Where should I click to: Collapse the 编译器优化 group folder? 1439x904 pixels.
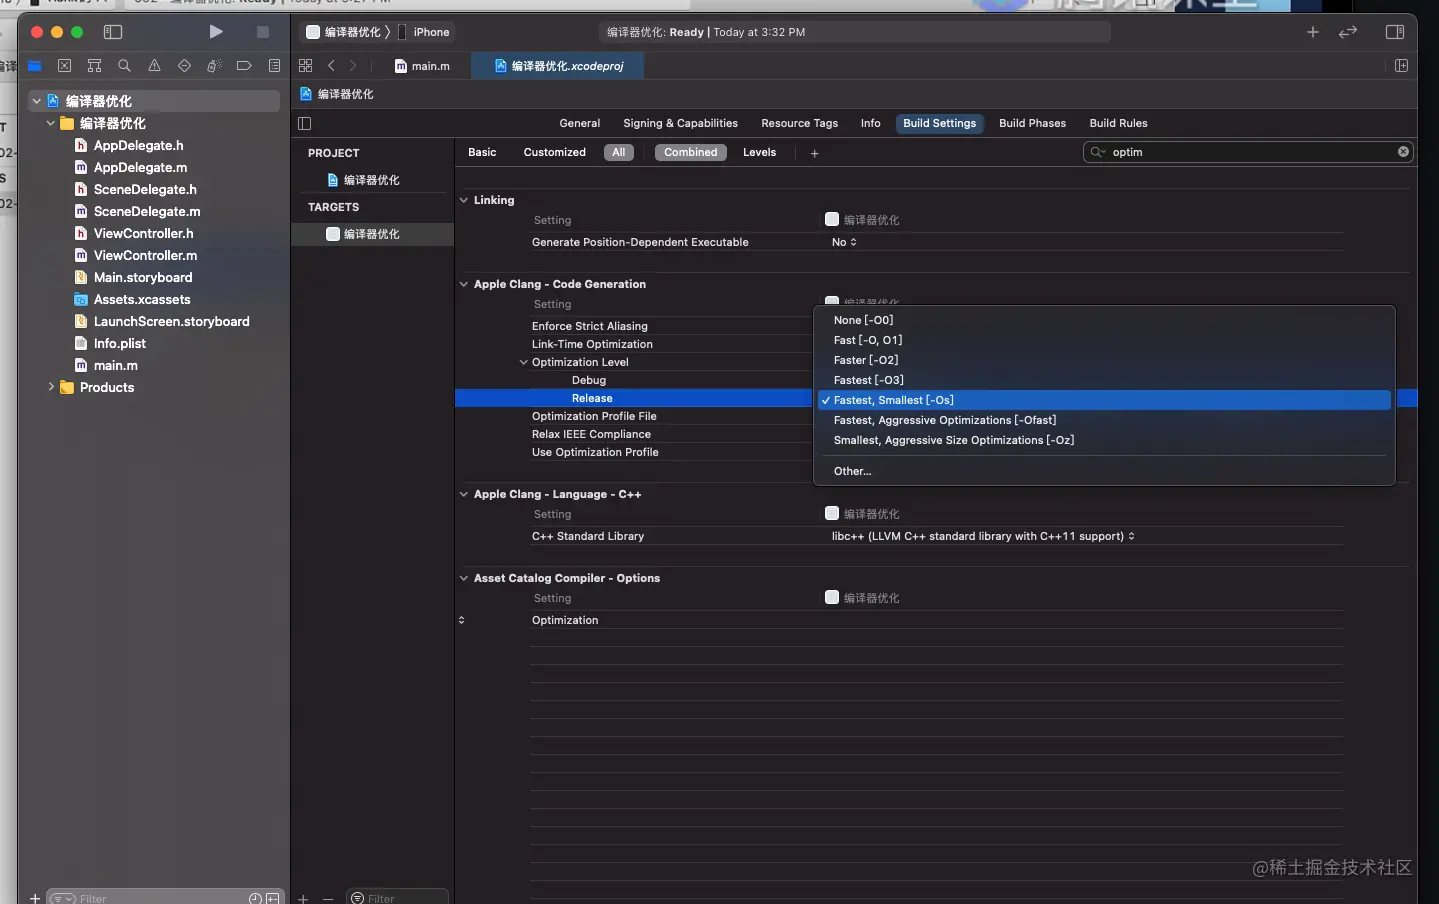point(50,123)
